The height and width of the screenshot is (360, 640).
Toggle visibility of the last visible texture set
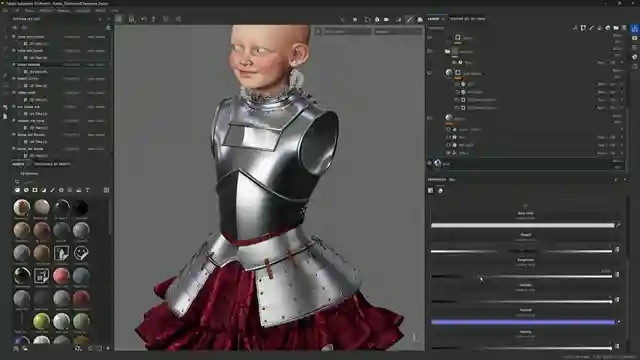pyautogui.click(x=13, y=149)
